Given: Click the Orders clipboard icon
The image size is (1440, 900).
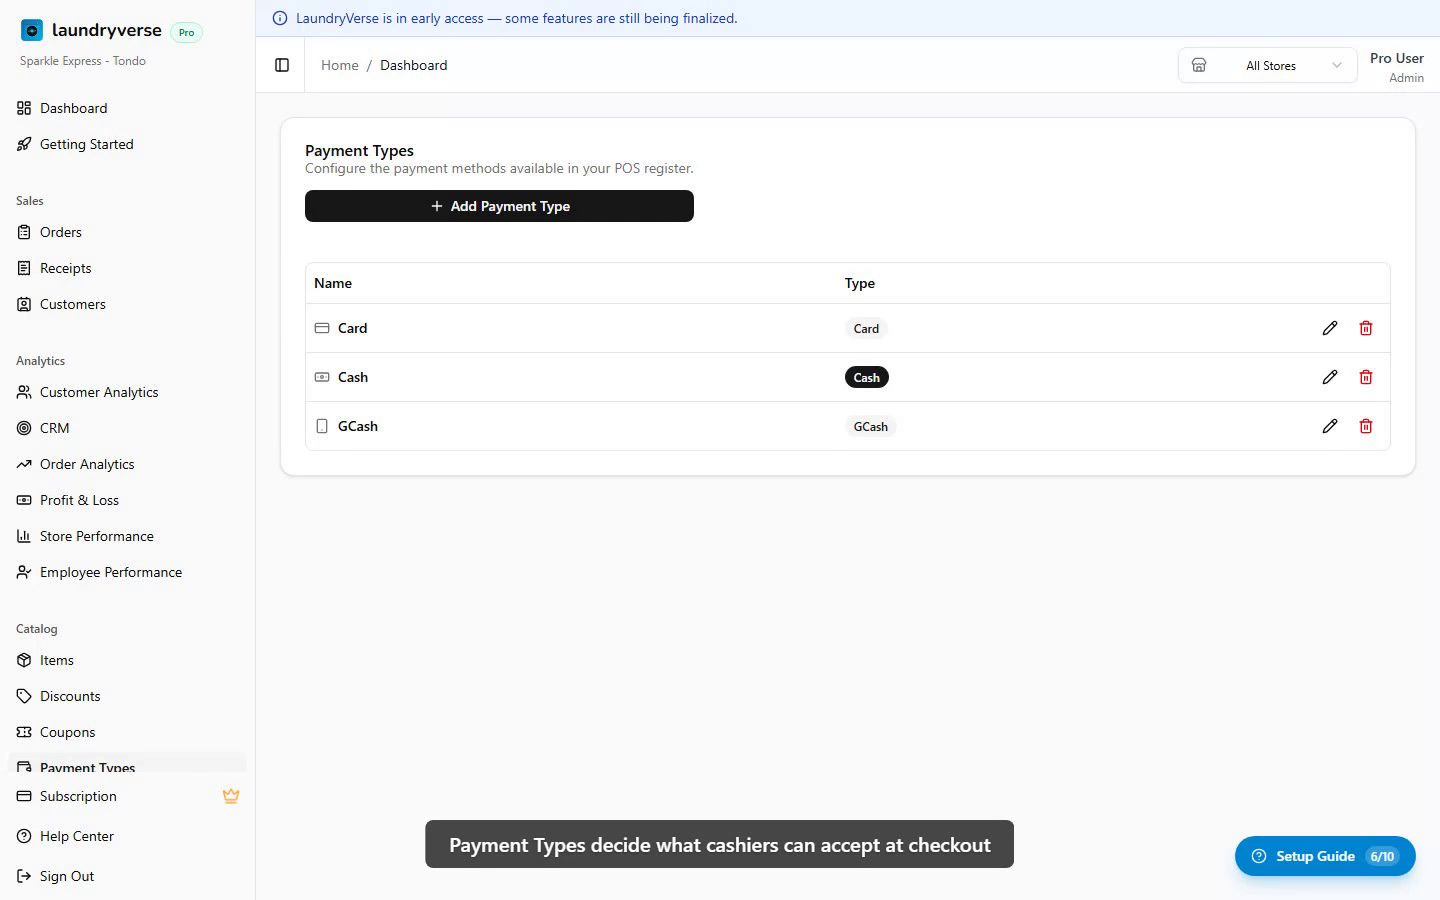Looking at the screenshot, I should click(x=24, y=232).
